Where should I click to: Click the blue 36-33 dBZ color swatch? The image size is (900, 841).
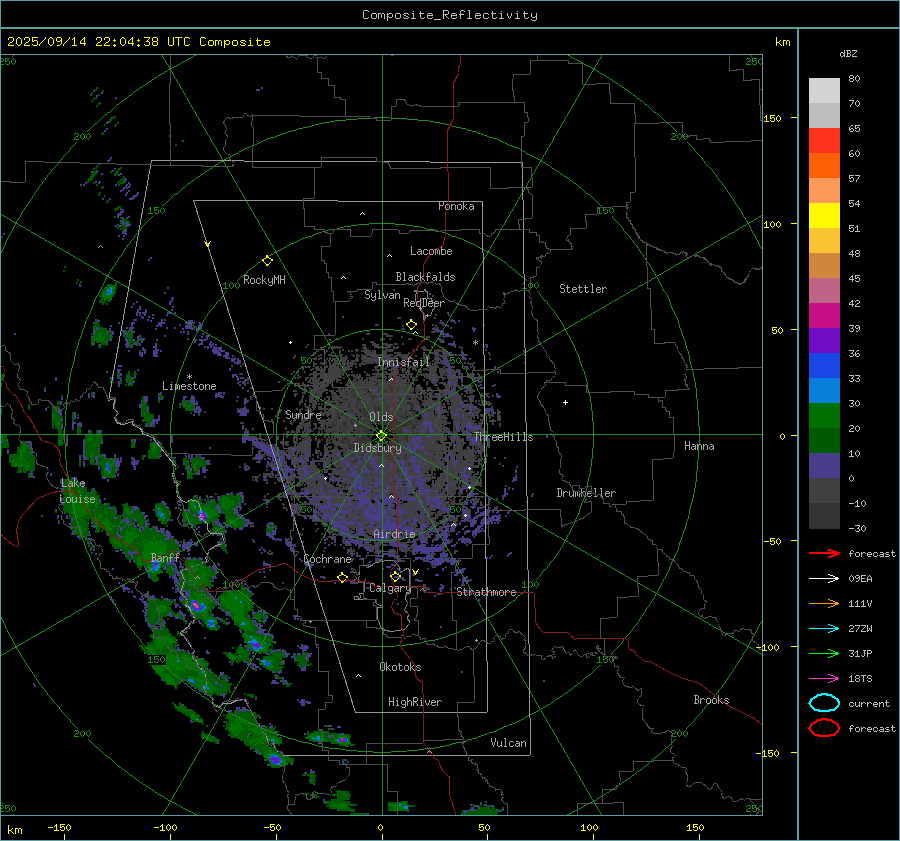(824, 366)
